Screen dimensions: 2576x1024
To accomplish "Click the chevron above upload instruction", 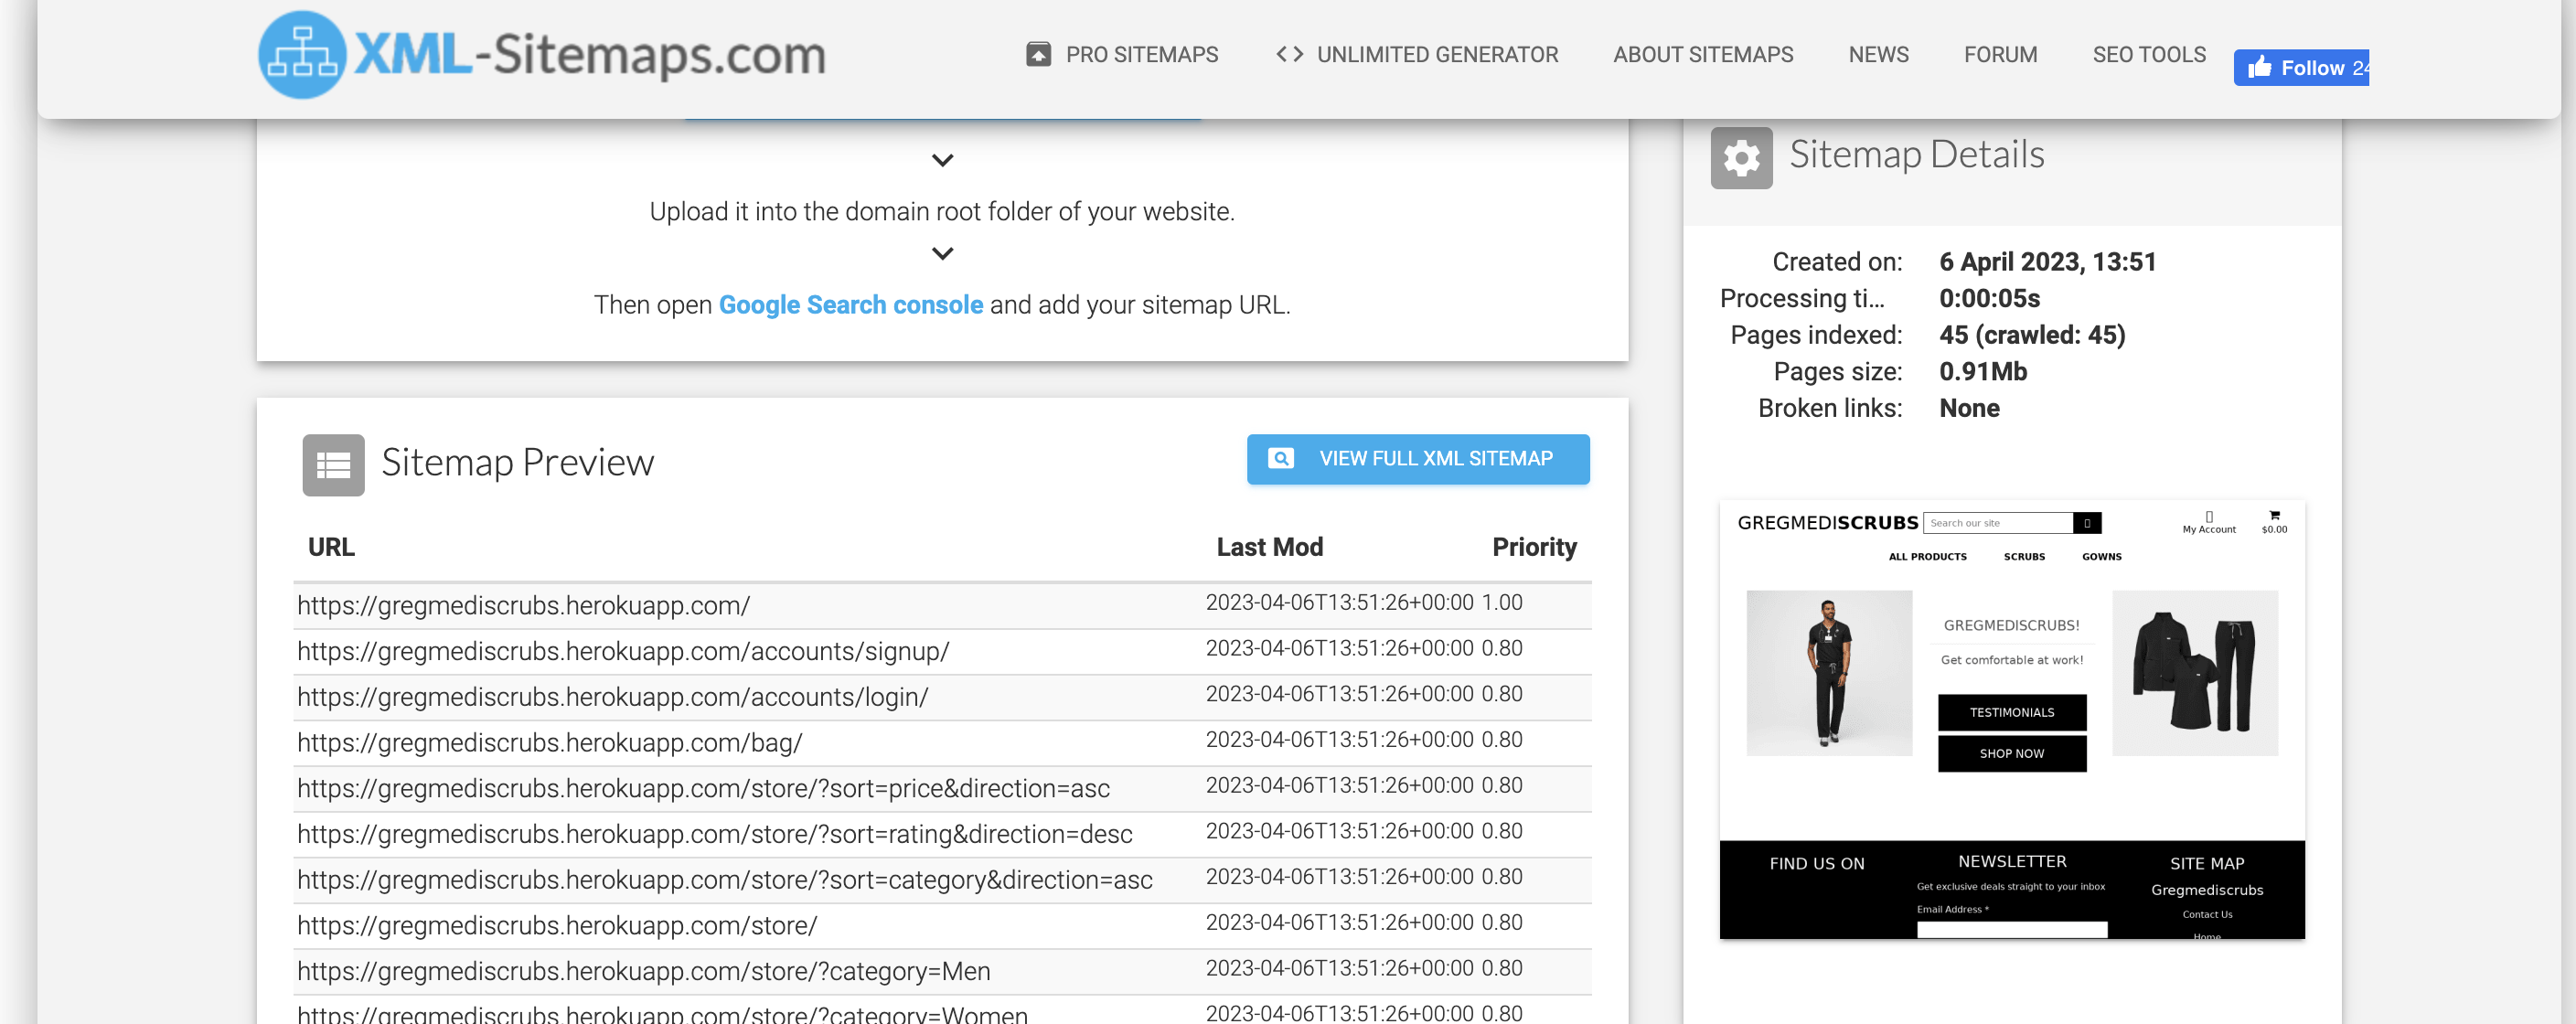I will pyautogui.click(x=941, y=160).
